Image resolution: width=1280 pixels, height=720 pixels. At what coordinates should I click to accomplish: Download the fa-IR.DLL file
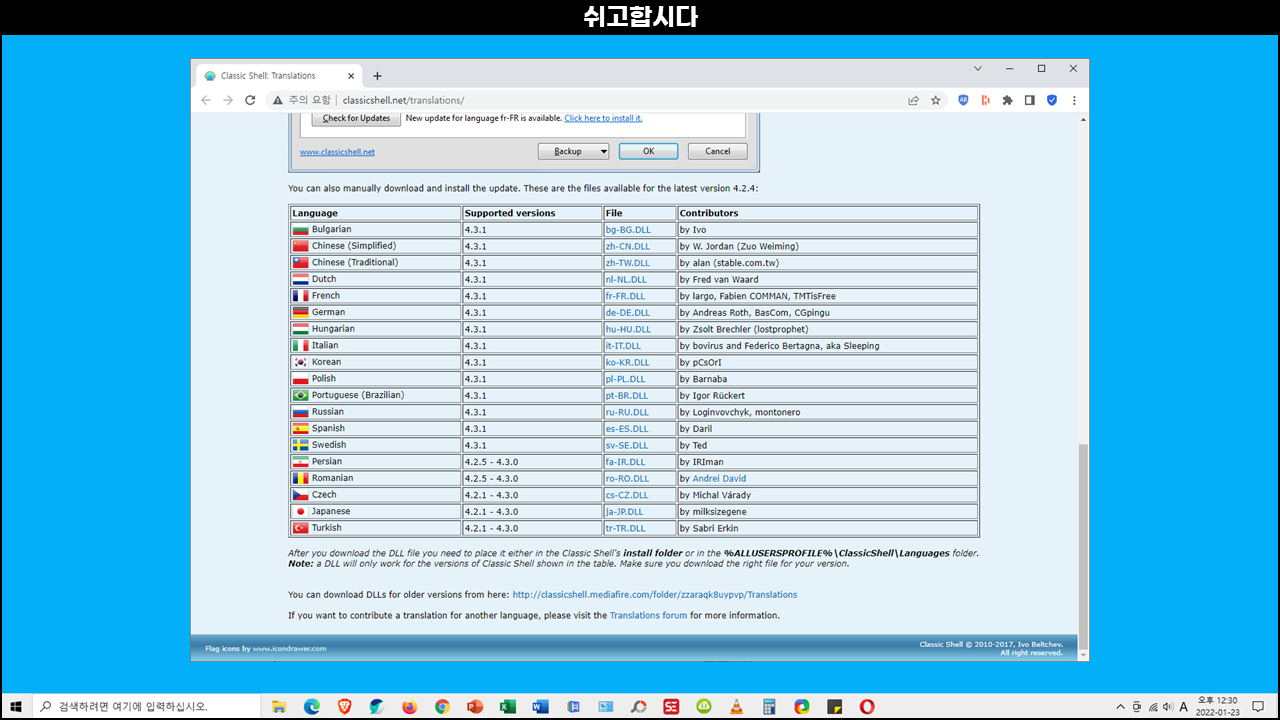coord(625,462)
